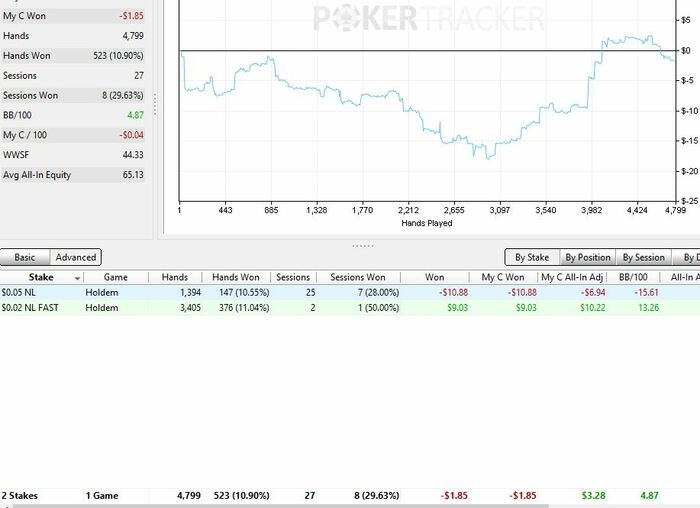Sort by My C Won column header

tap(503, 277)
